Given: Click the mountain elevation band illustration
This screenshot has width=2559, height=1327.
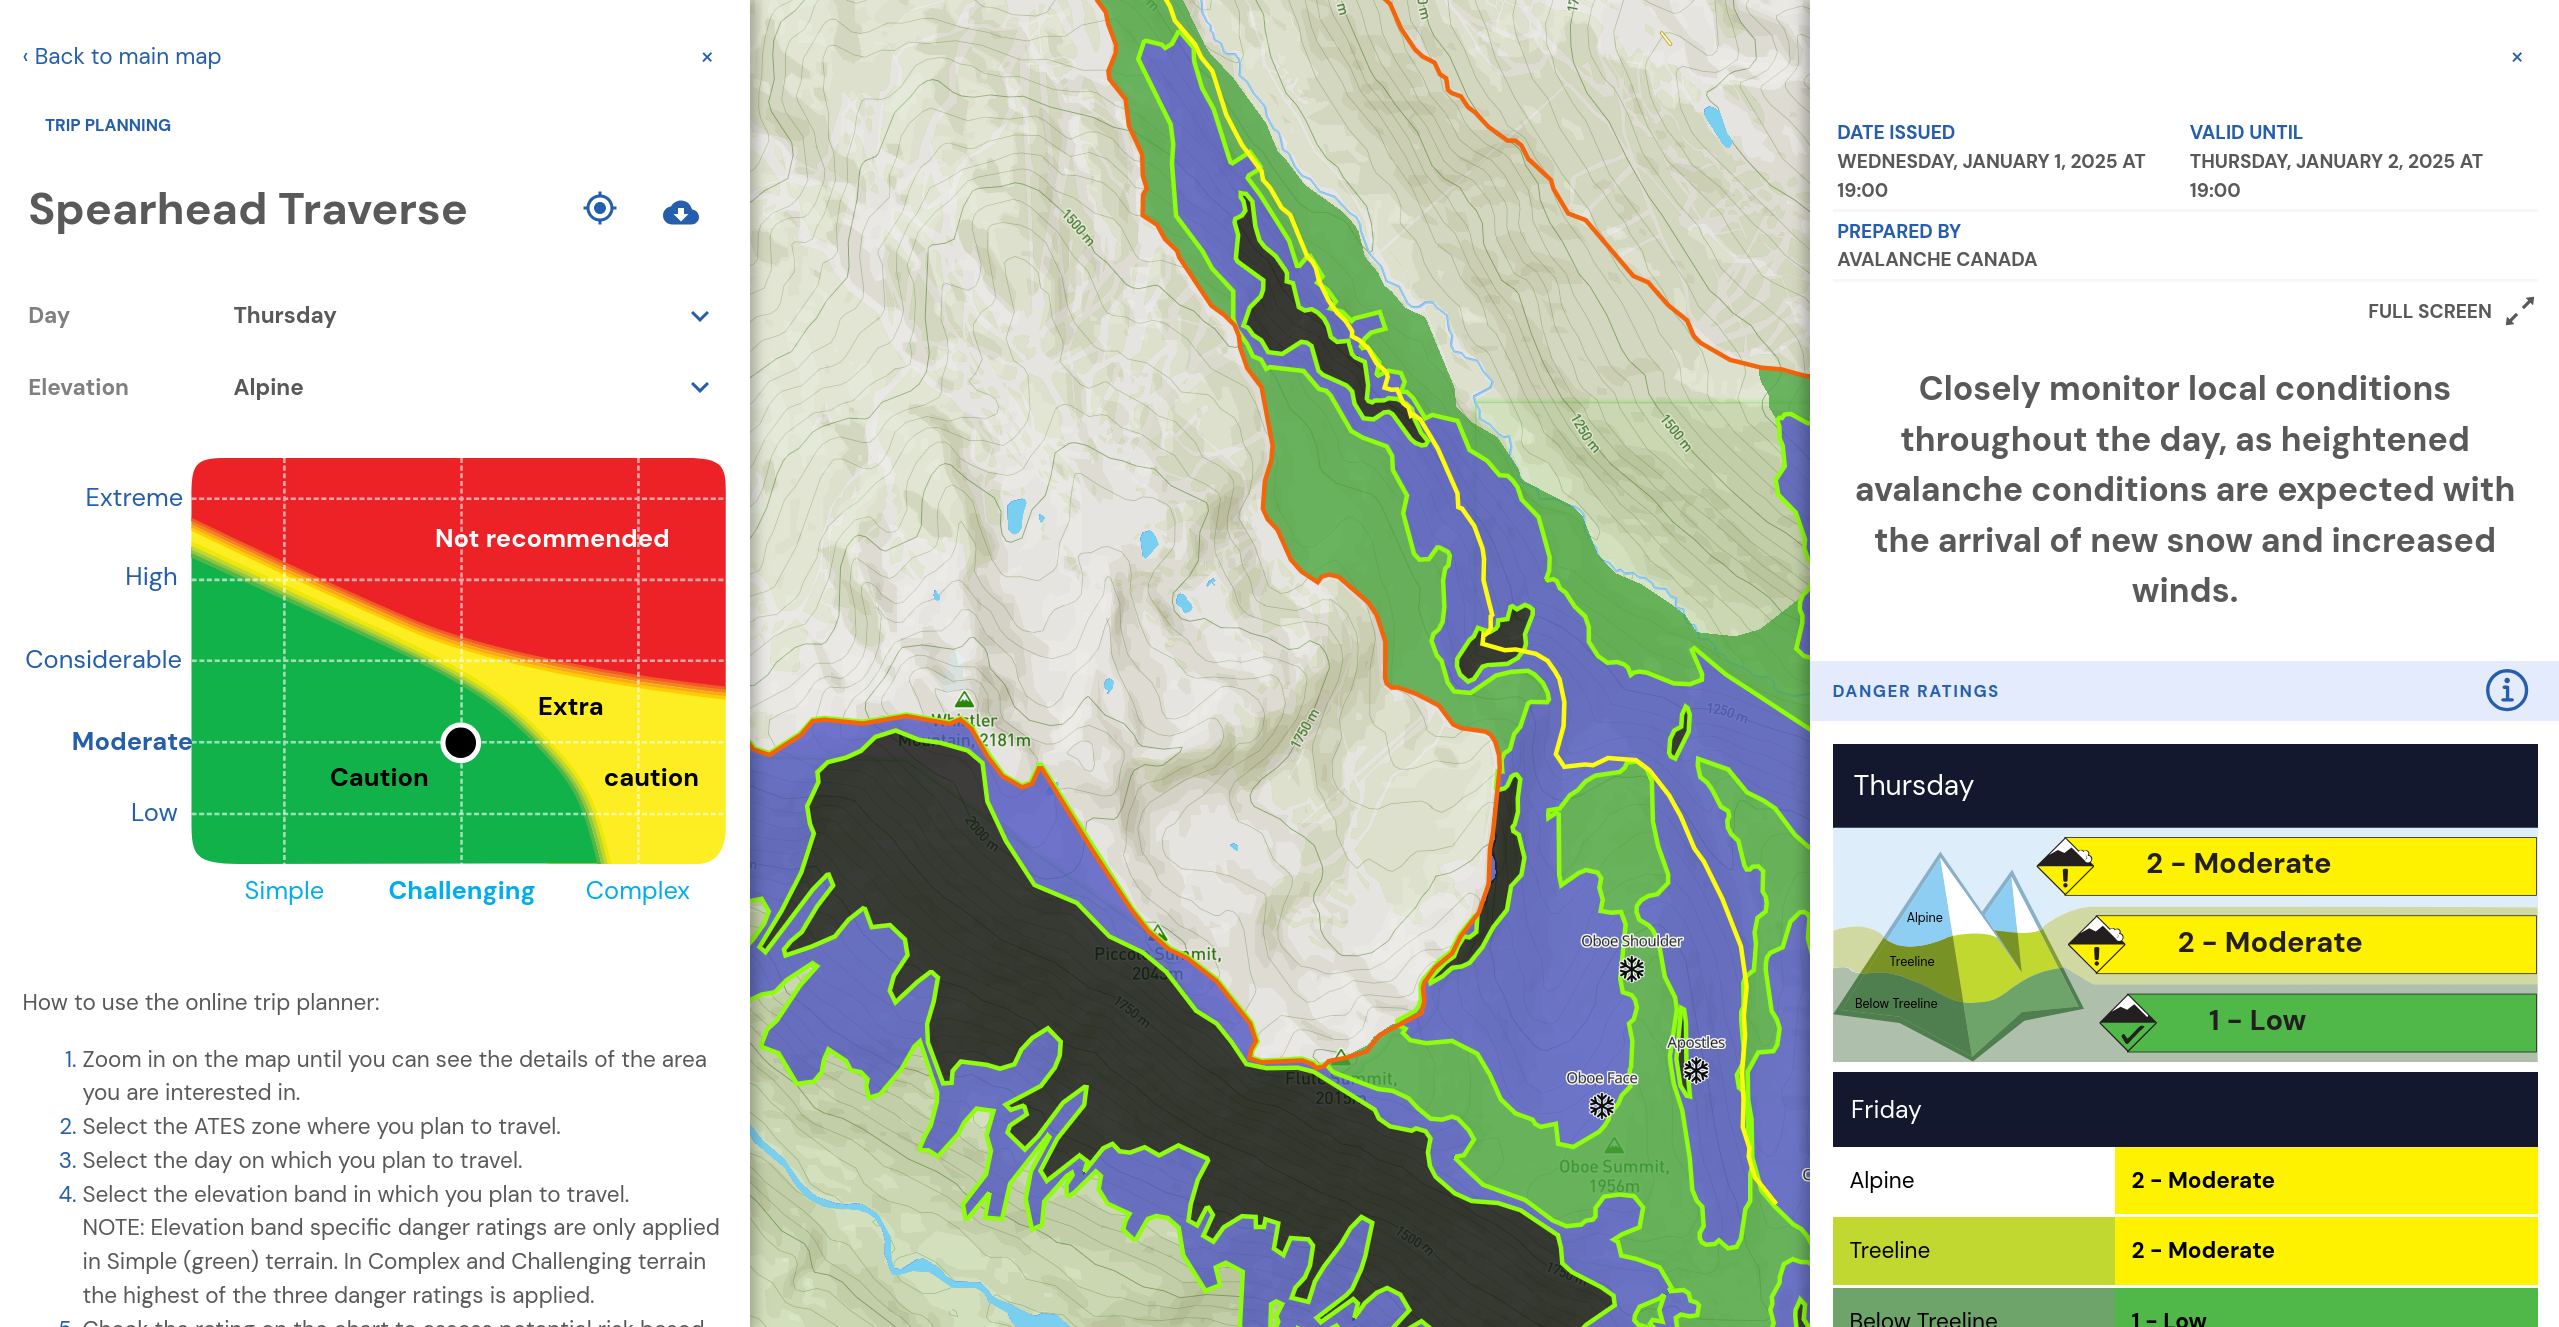Looking at the screenshot, I should click(1960, 955).
